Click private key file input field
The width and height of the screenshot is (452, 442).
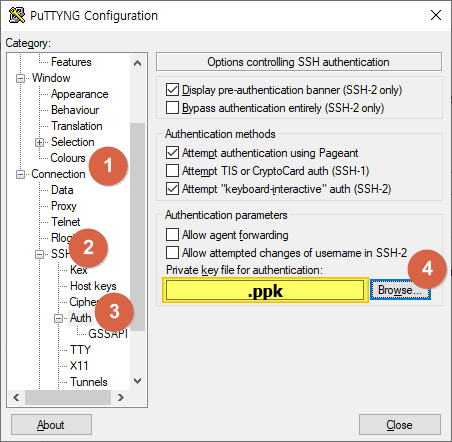265,290
